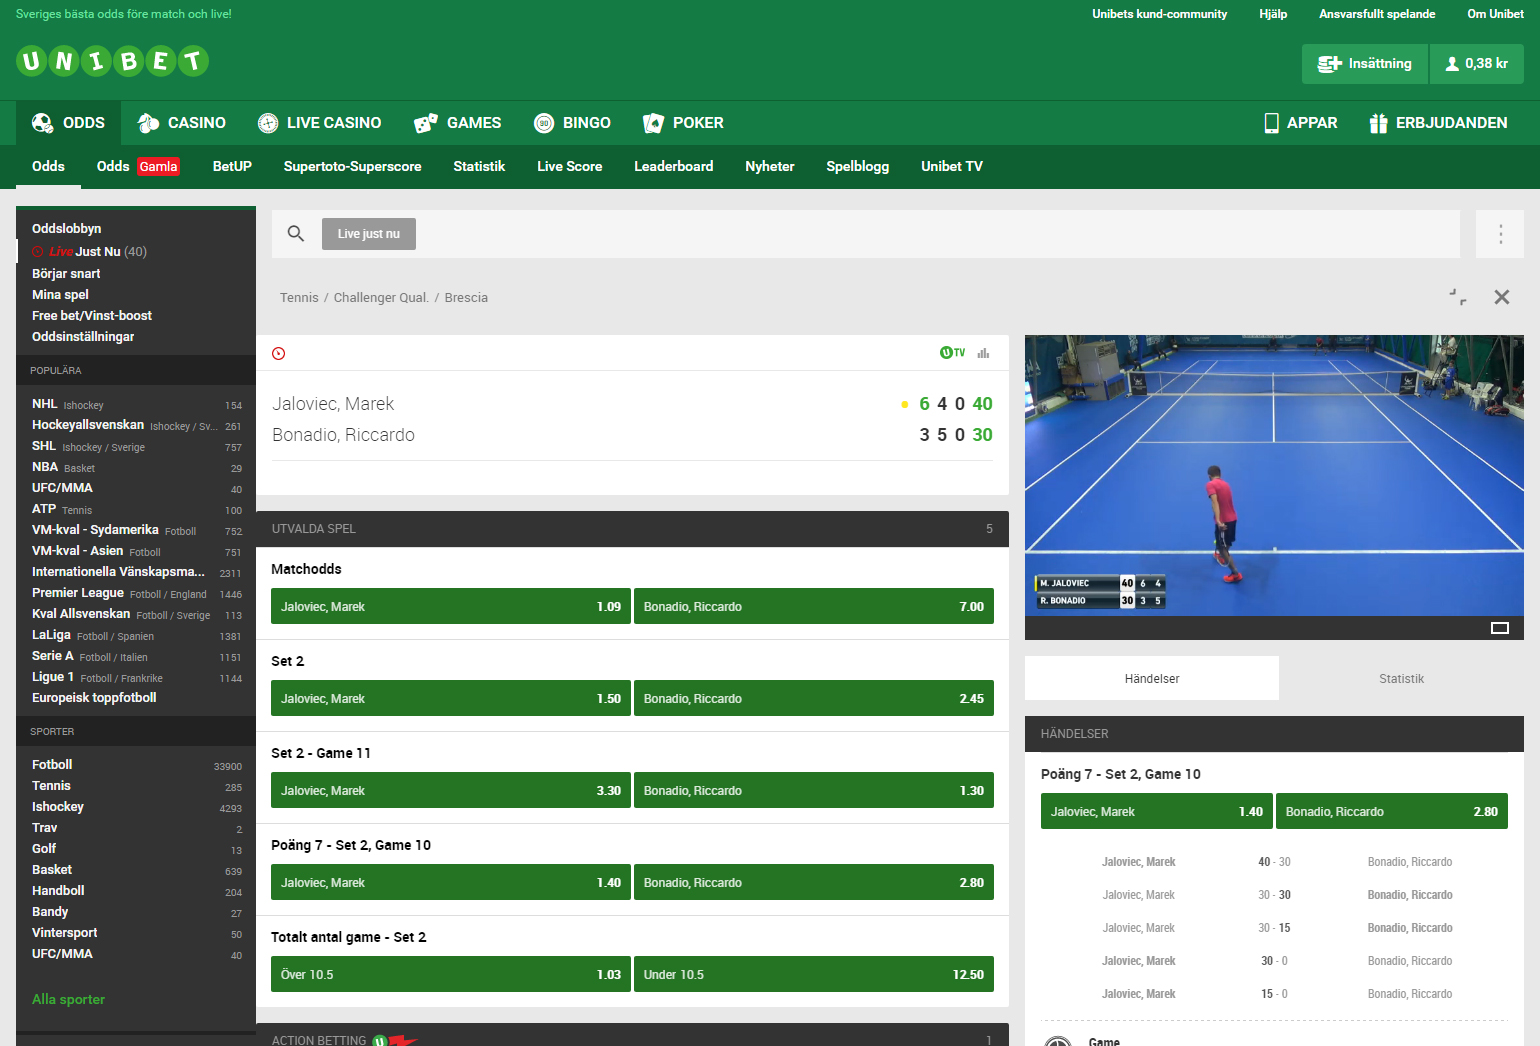The width and height of the screenshot is (1540, 1046).
Task: Click the Insättning button
Action: 1364,63
